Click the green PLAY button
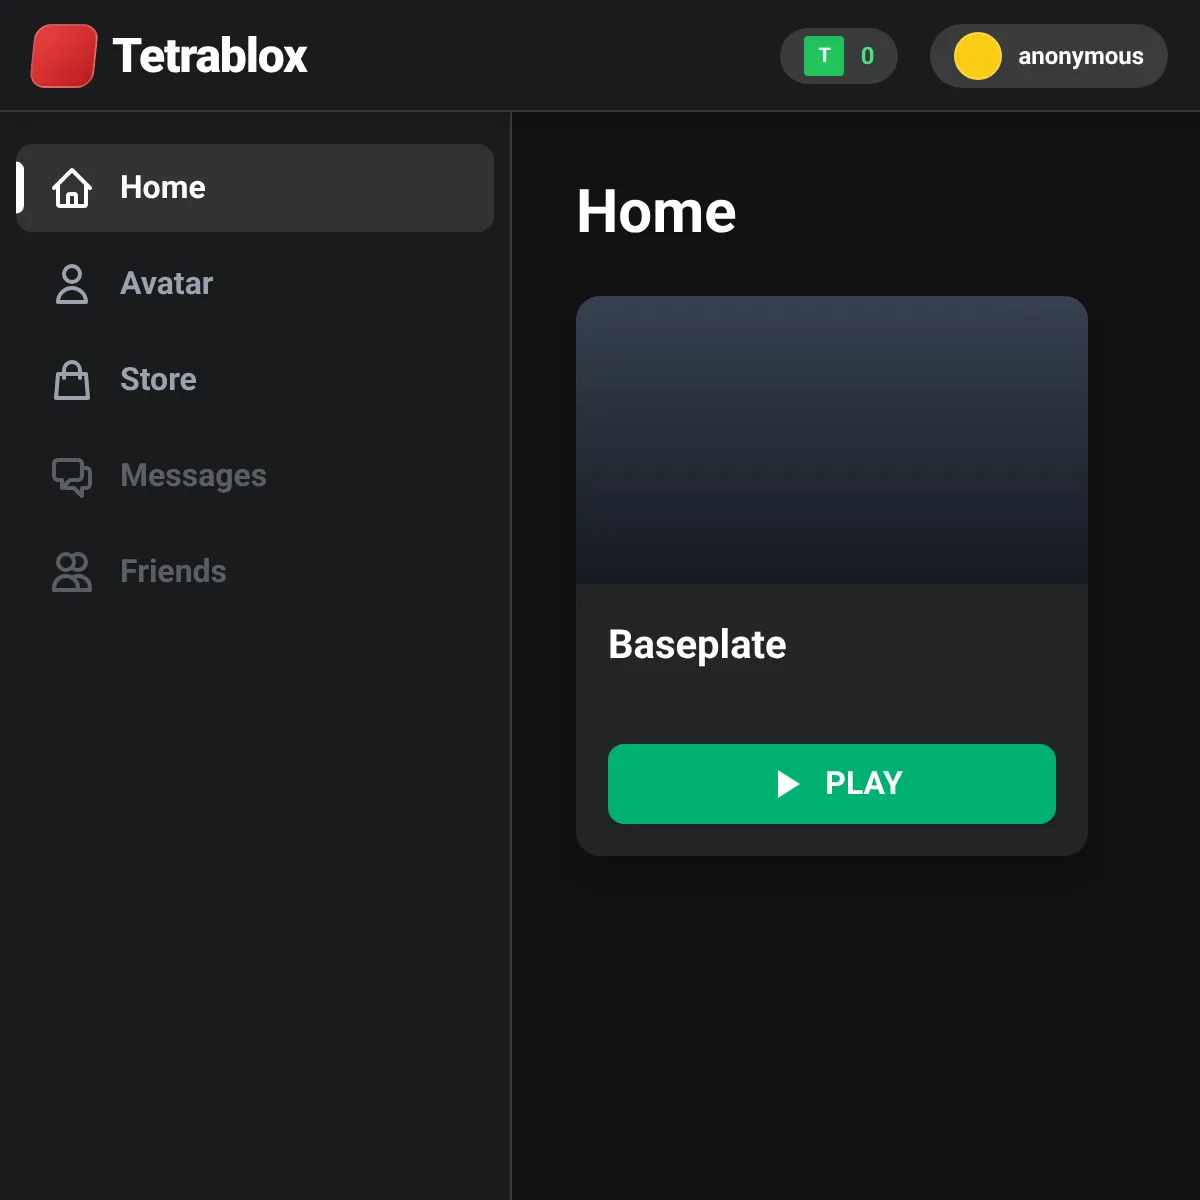This screenshot has width=1200, height=1200. (832, 784)
